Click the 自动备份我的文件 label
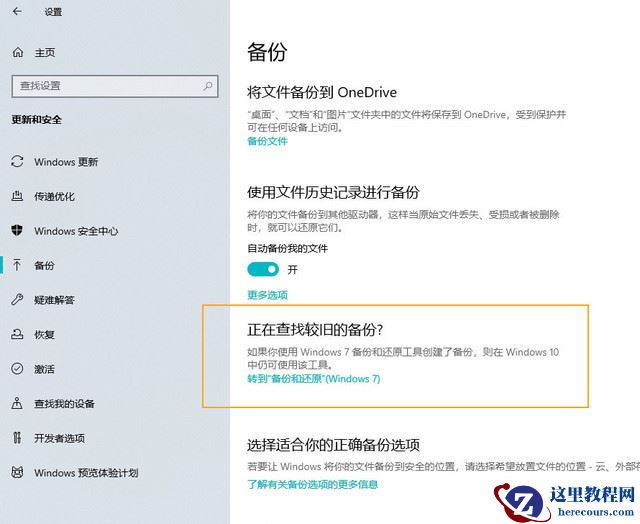This screenshot has width=640, height=524. coord(288,248)
